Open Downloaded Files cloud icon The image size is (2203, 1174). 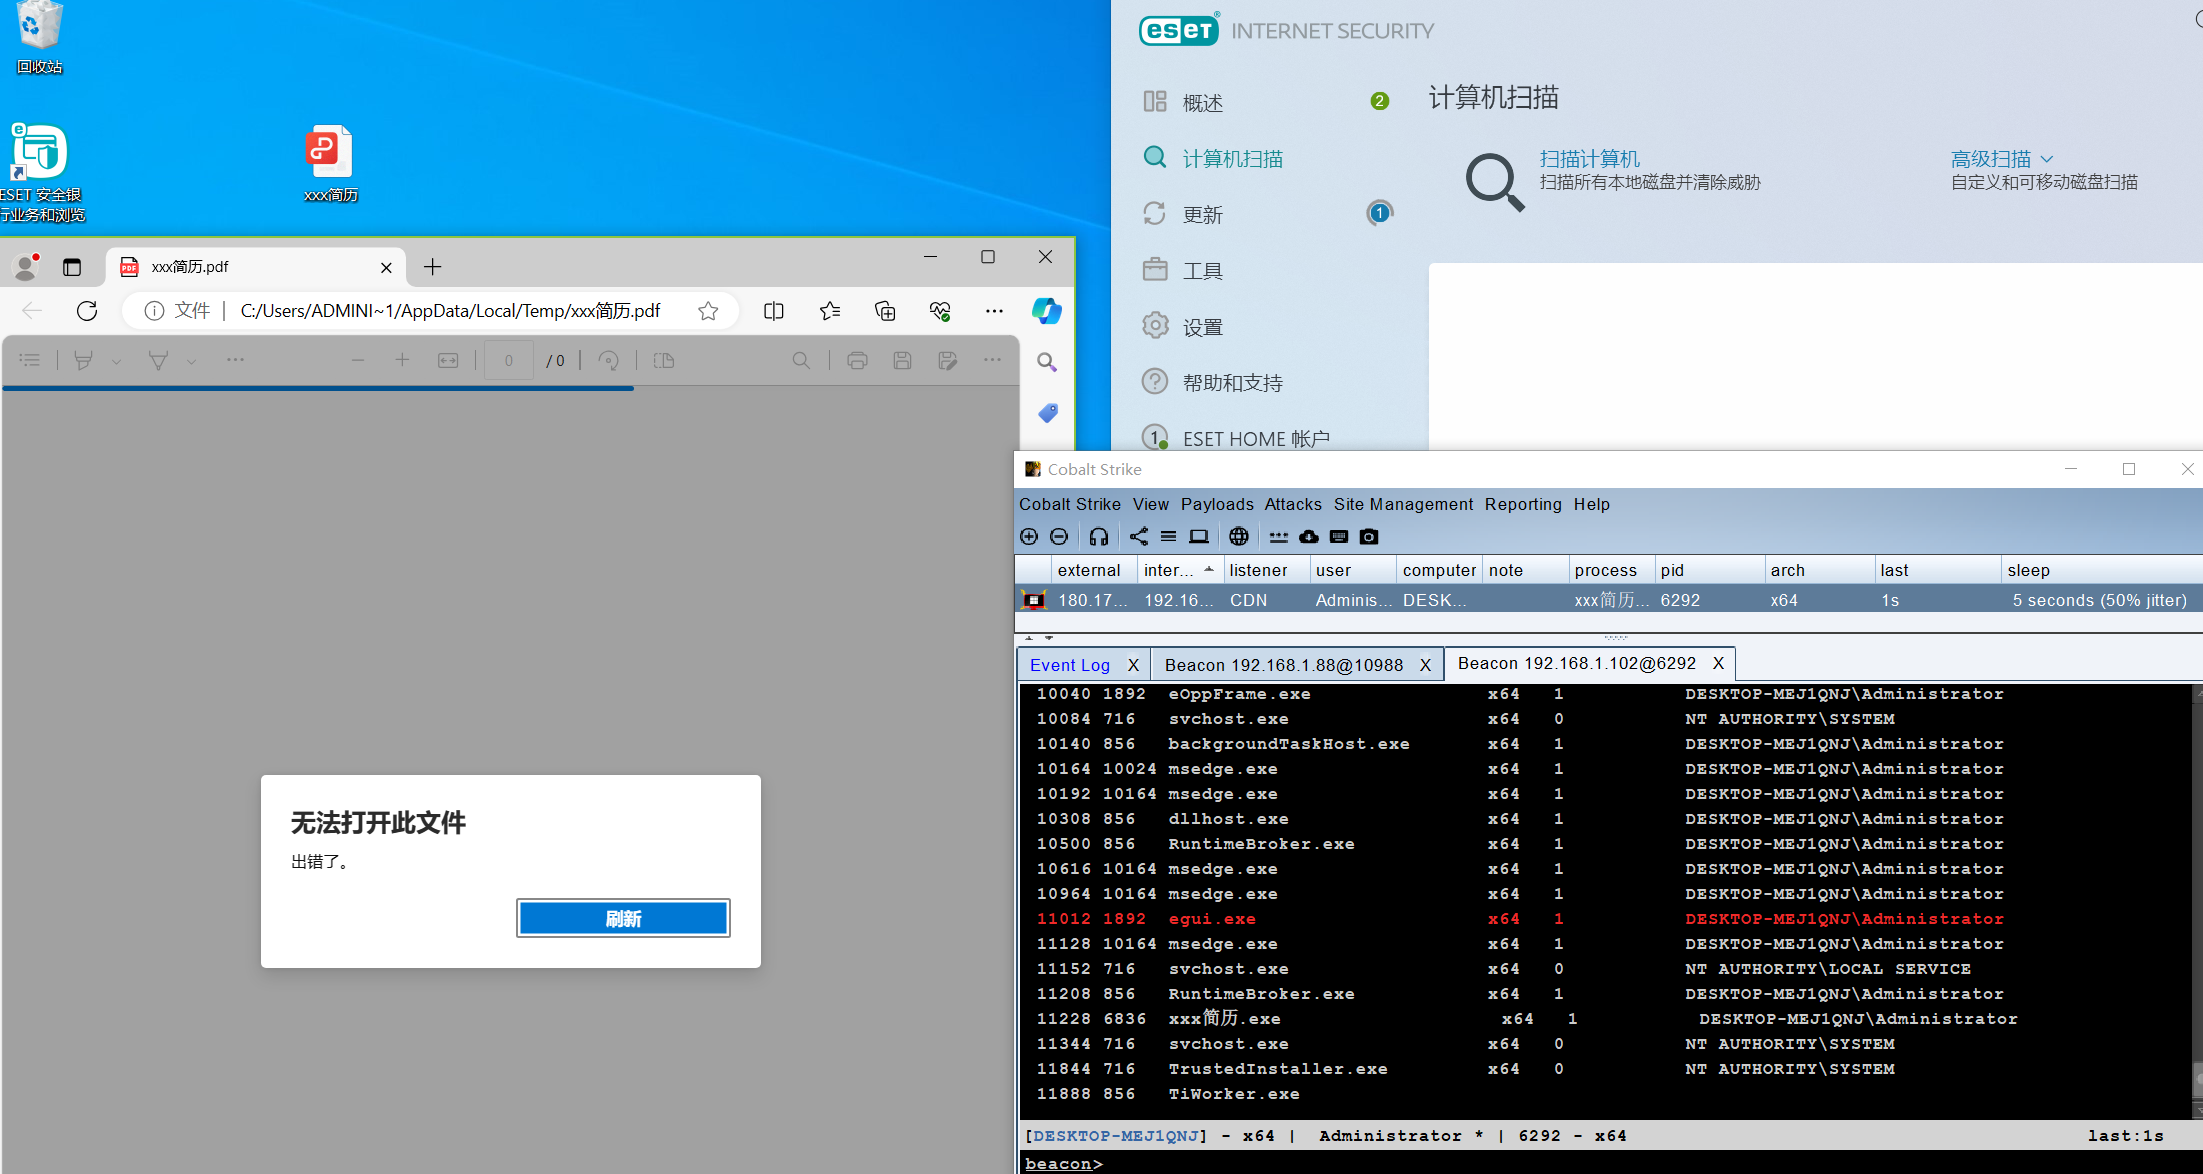click(x=1309, y=537)
